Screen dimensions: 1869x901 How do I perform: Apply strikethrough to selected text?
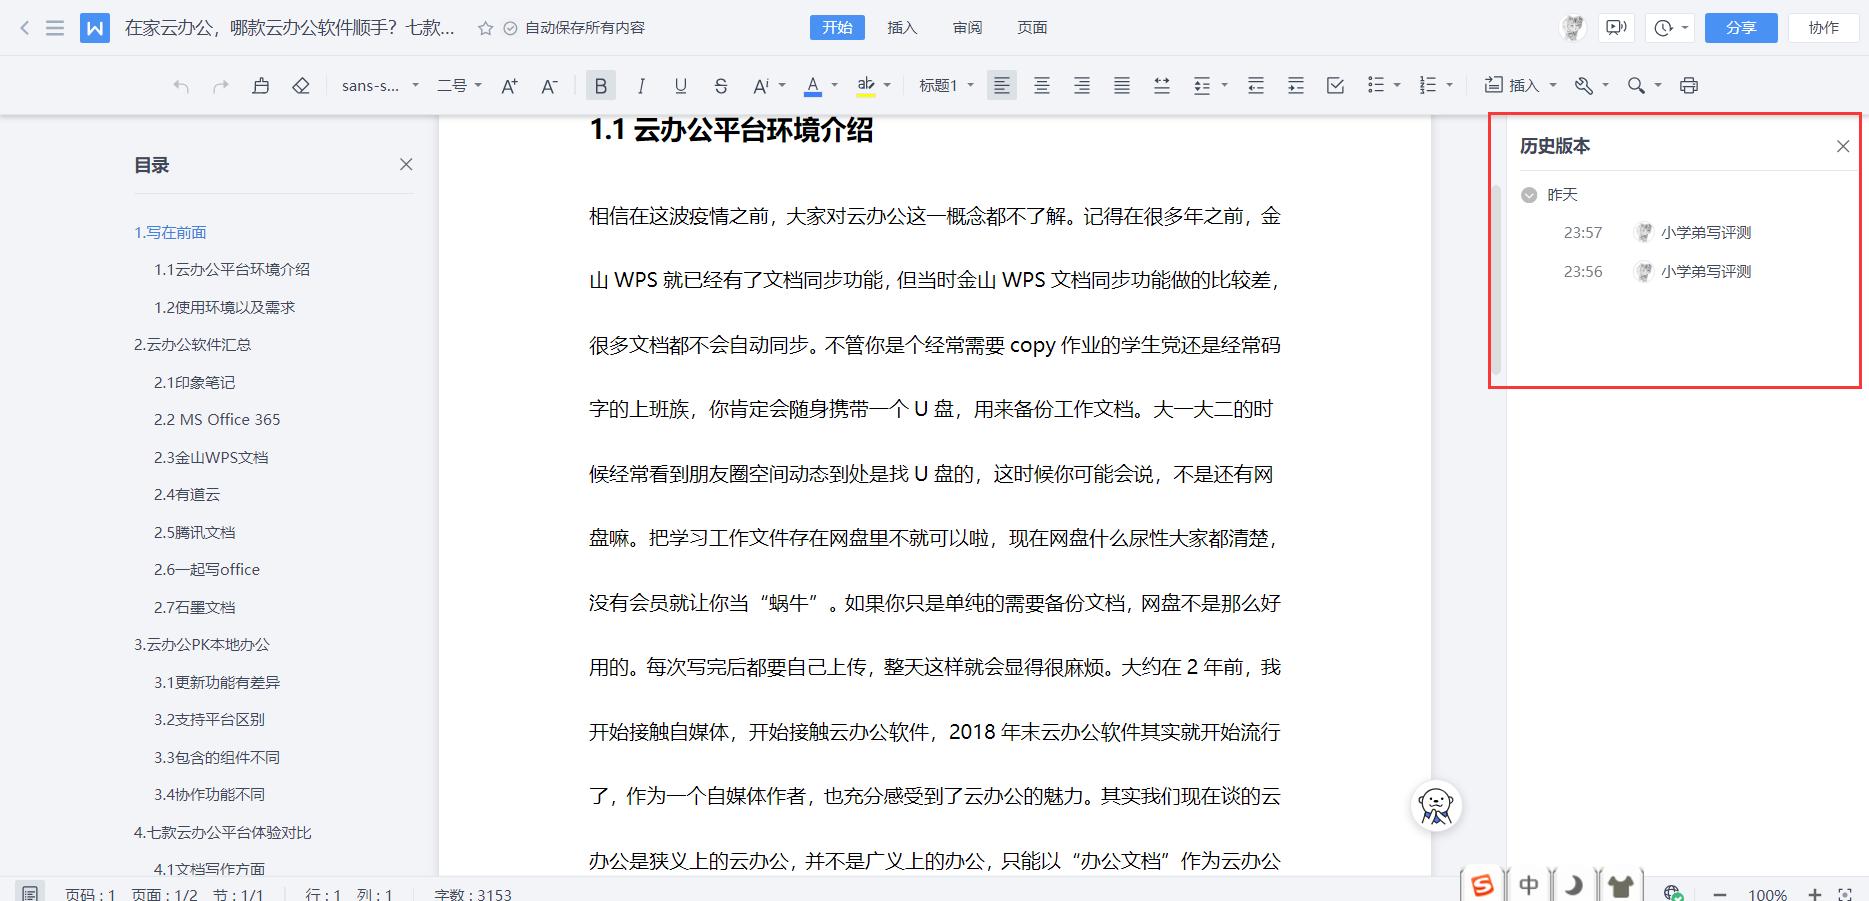[x=720, y=85]
